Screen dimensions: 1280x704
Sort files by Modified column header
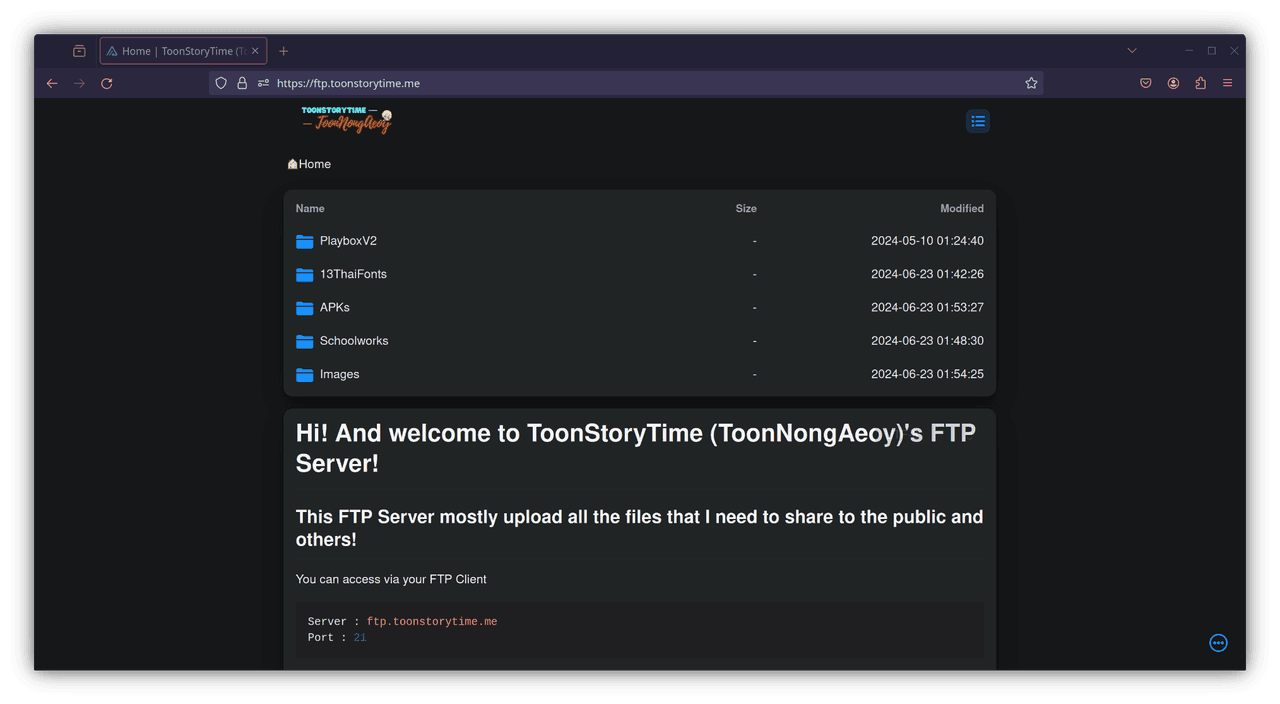[961, 209]
